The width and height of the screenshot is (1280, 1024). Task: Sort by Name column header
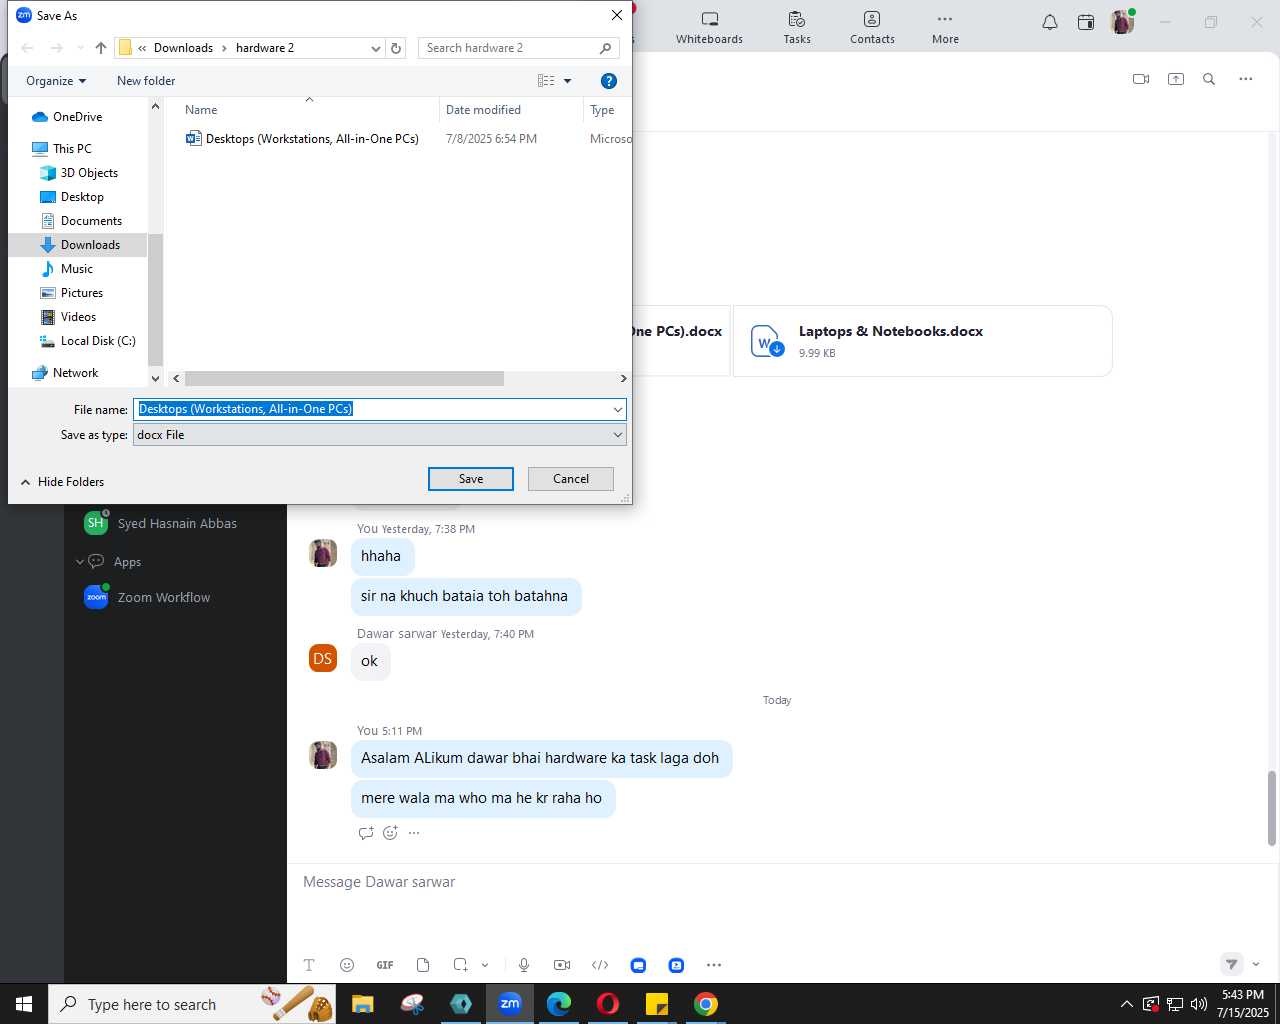(201, 110)
